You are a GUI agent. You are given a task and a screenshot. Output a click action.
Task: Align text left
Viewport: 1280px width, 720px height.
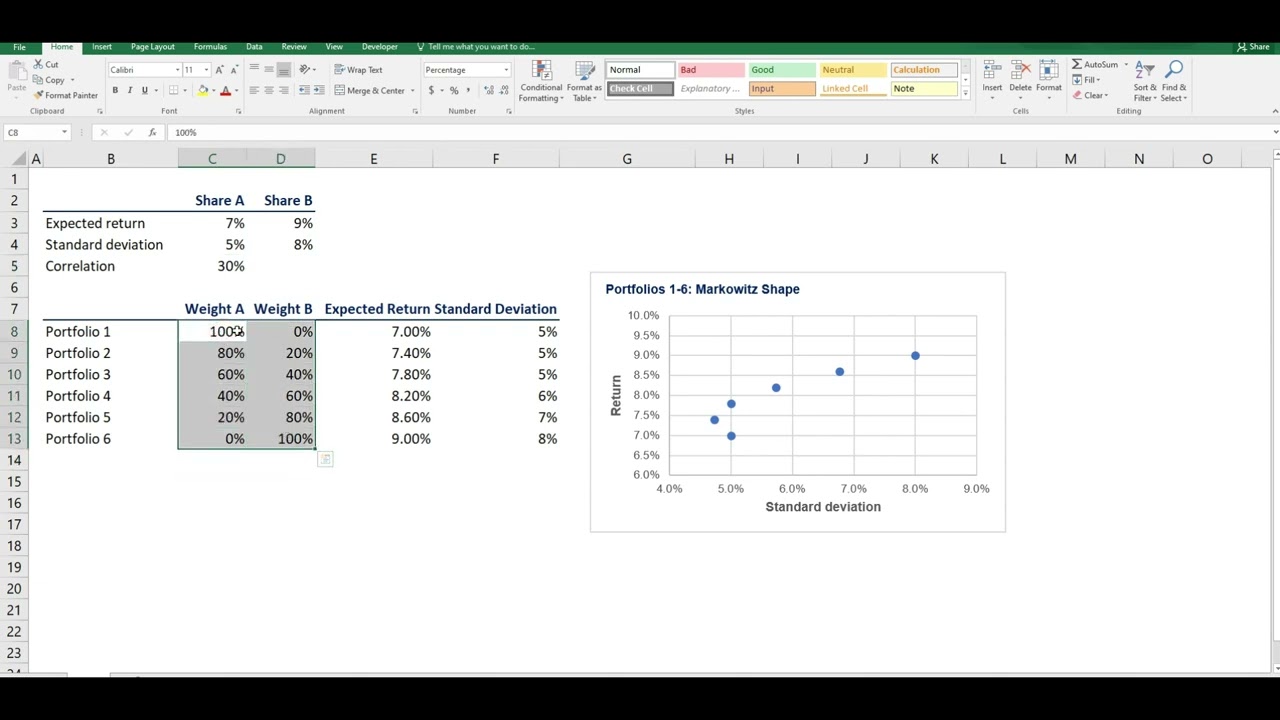[x=254, y=91]
